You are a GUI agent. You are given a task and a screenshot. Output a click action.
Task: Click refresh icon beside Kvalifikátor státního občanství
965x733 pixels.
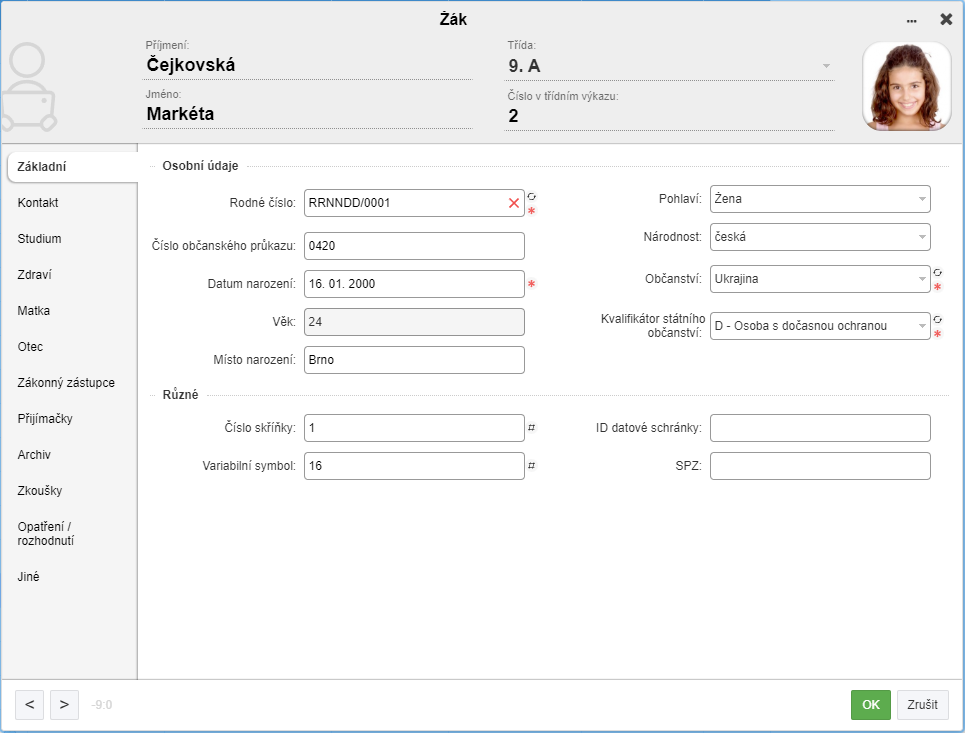(x=937, y=319)
